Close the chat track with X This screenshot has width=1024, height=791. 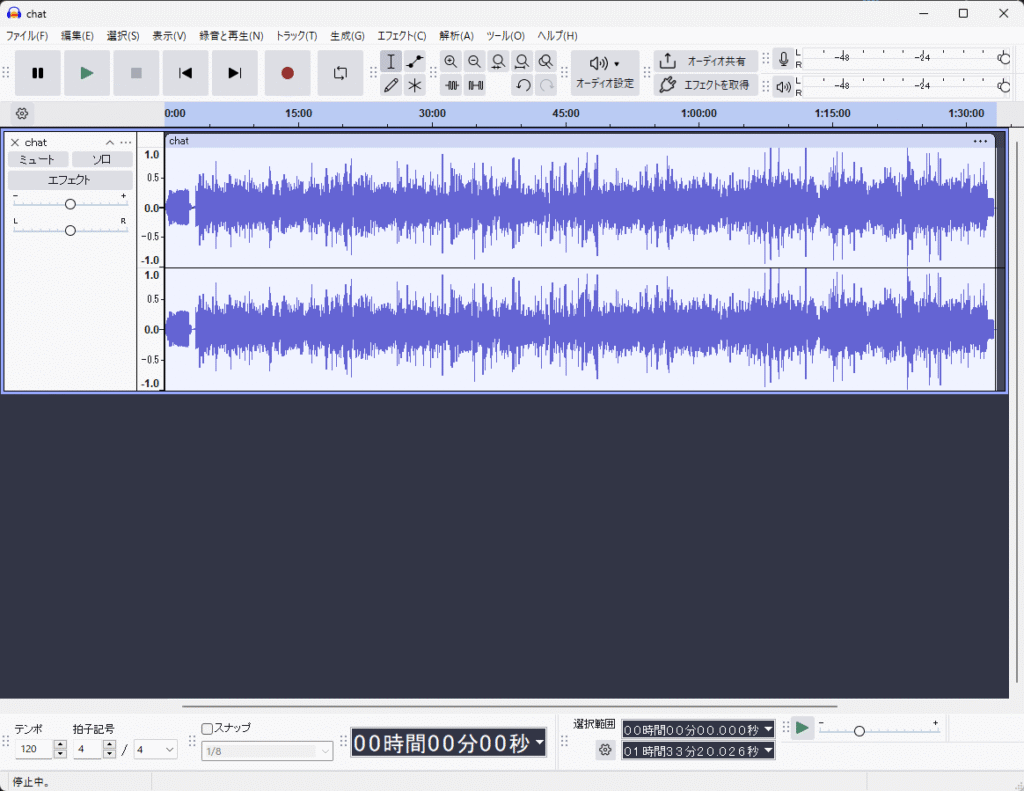[15, 142]
